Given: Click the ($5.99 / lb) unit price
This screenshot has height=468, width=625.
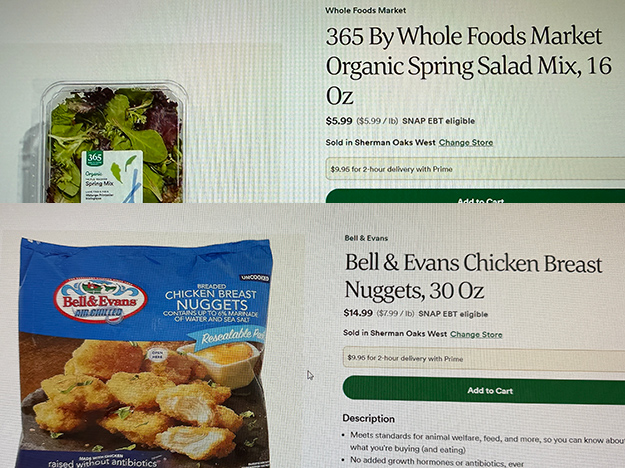Looking at the screenshot, I should (x=377, y=121).
